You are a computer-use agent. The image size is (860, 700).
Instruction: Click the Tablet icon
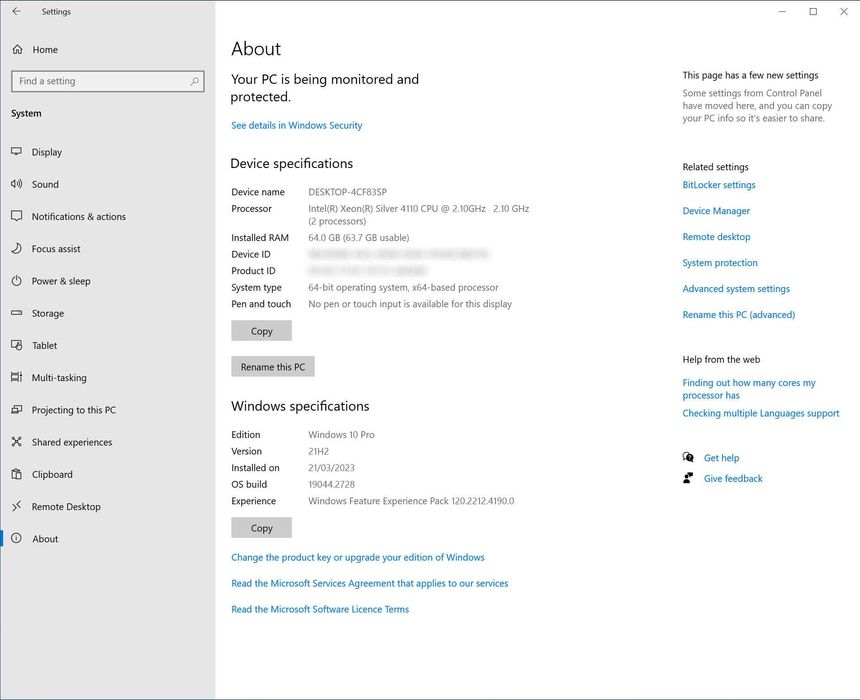point(16,345)
